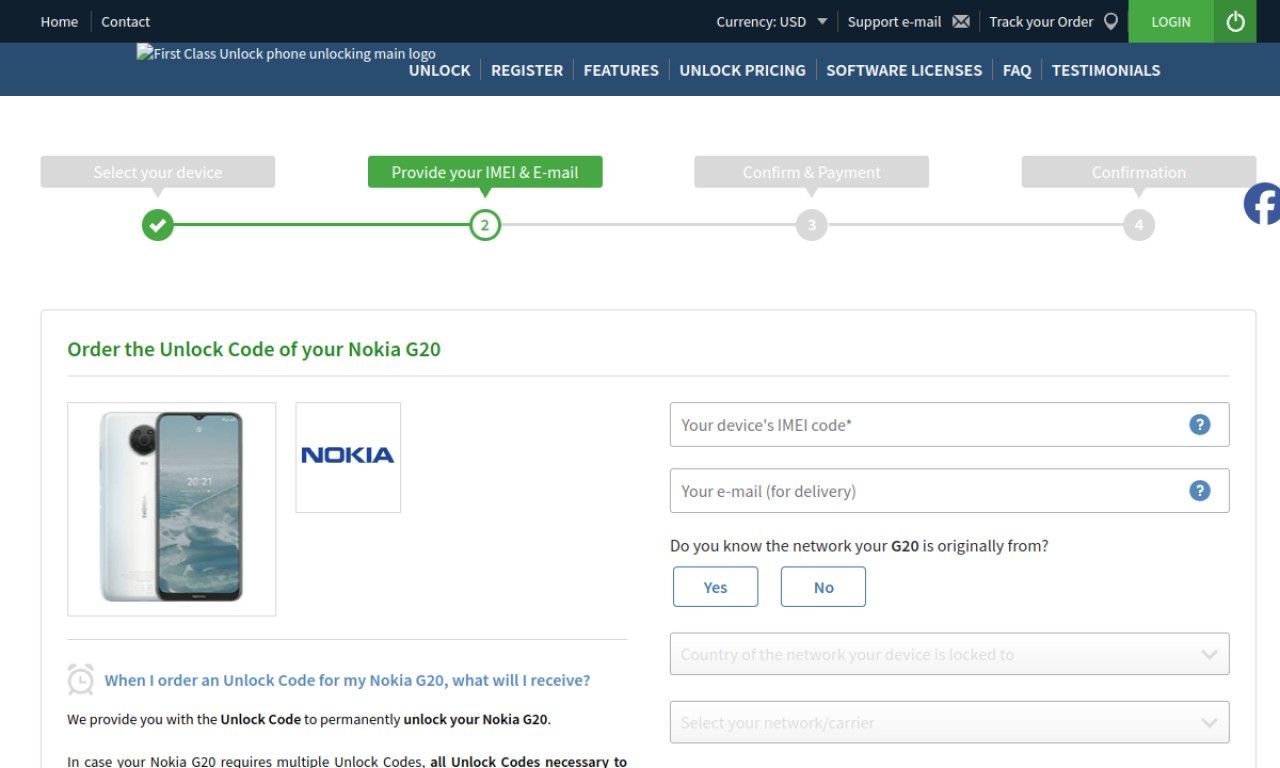Click the Track your Order link text
The image size is (1280, 768).
point(1041,21)
